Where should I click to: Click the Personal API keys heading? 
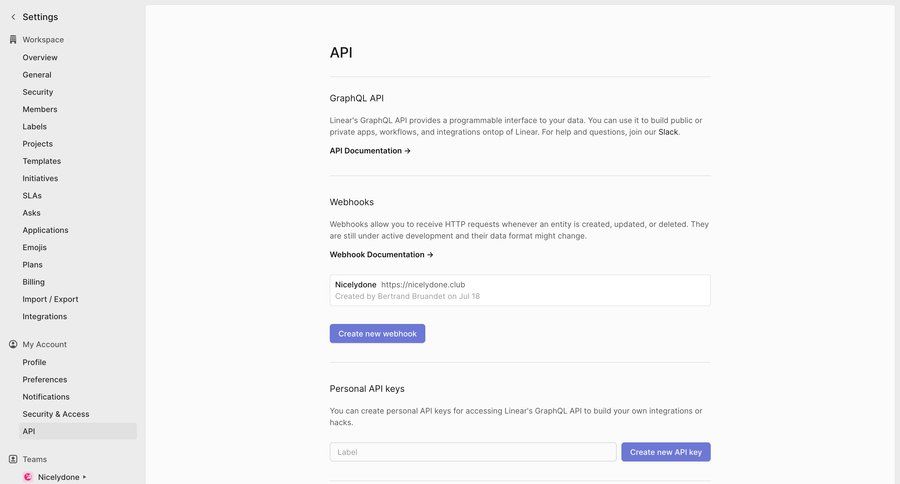367,389
